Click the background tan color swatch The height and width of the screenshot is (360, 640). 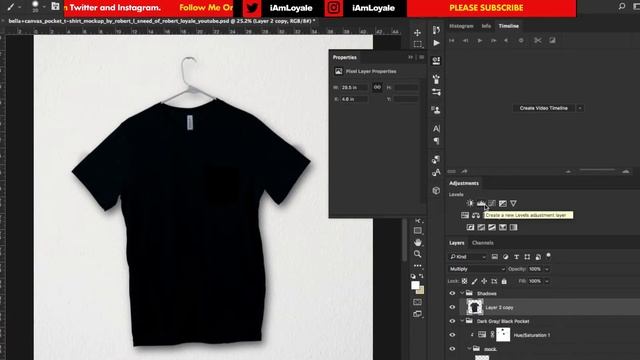[x=421, y=291]
